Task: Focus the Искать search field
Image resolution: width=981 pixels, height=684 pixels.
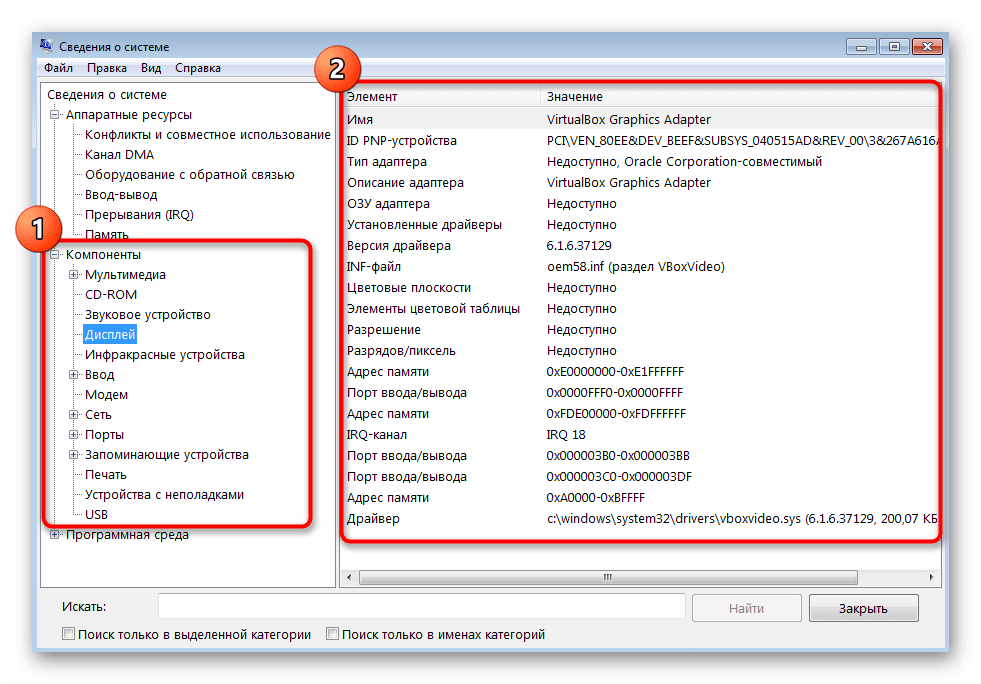Action: tap(422, 606)
